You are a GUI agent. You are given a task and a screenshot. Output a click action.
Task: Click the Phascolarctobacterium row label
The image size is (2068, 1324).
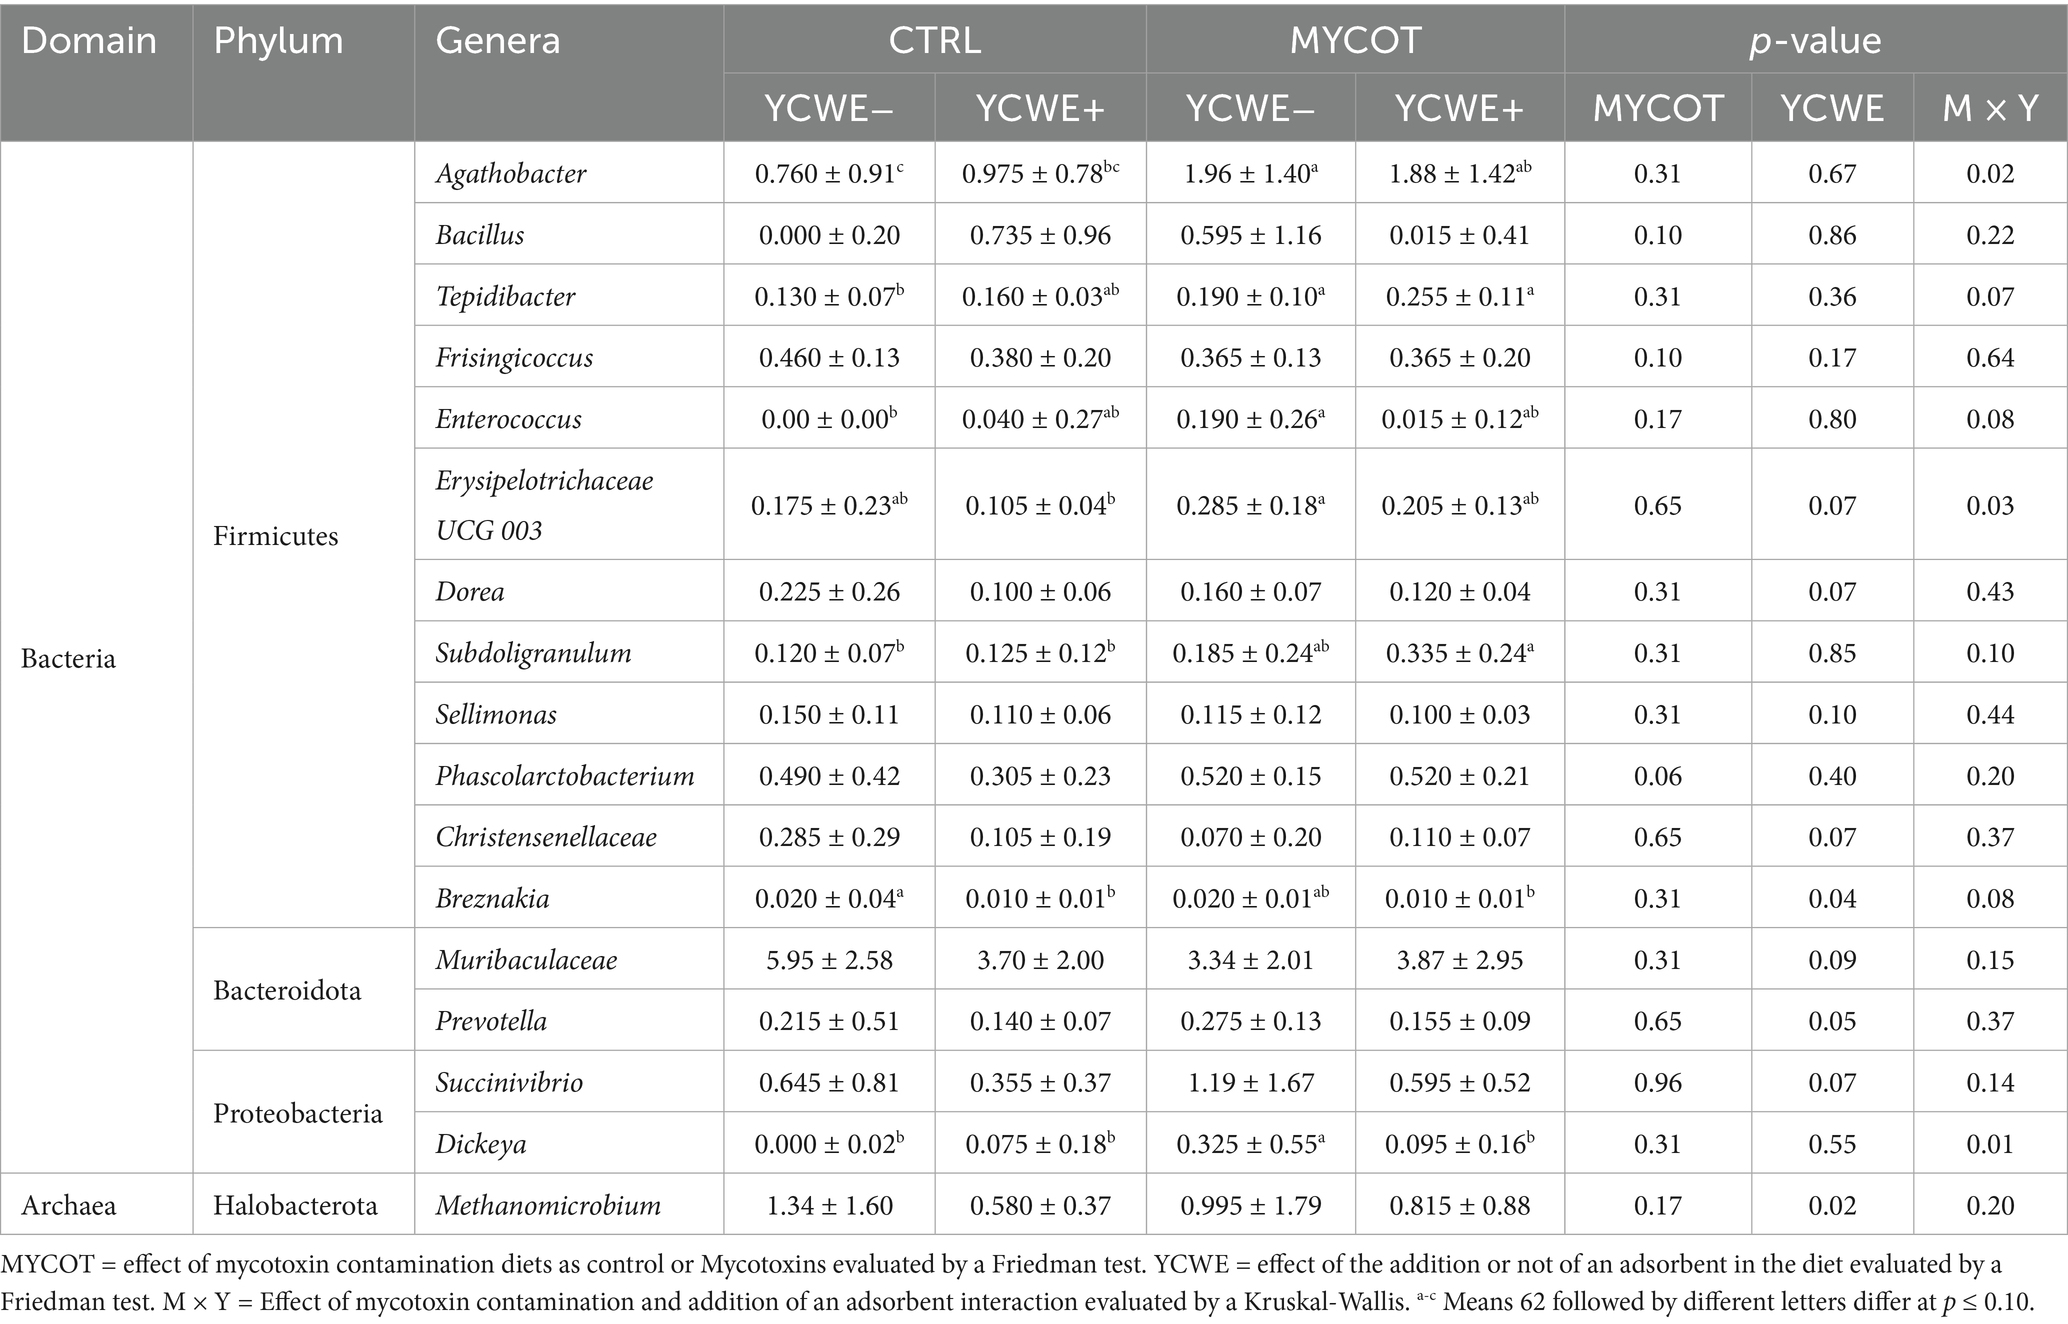565,776
